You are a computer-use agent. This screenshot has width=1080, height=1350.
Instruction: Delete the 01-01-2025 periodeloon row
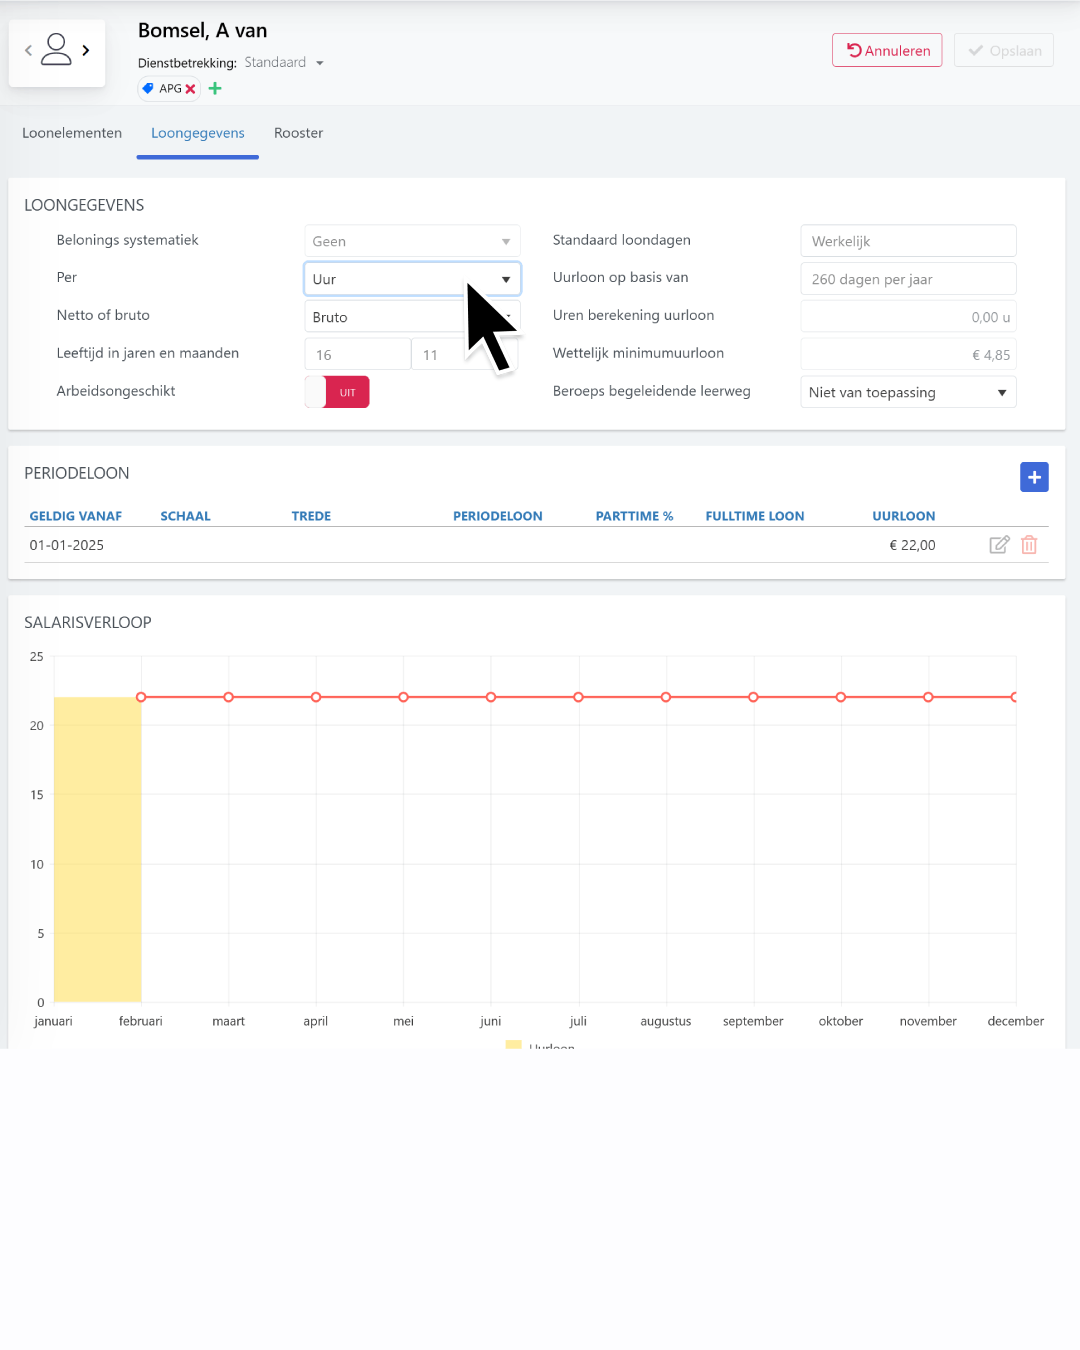(1029, 545)
